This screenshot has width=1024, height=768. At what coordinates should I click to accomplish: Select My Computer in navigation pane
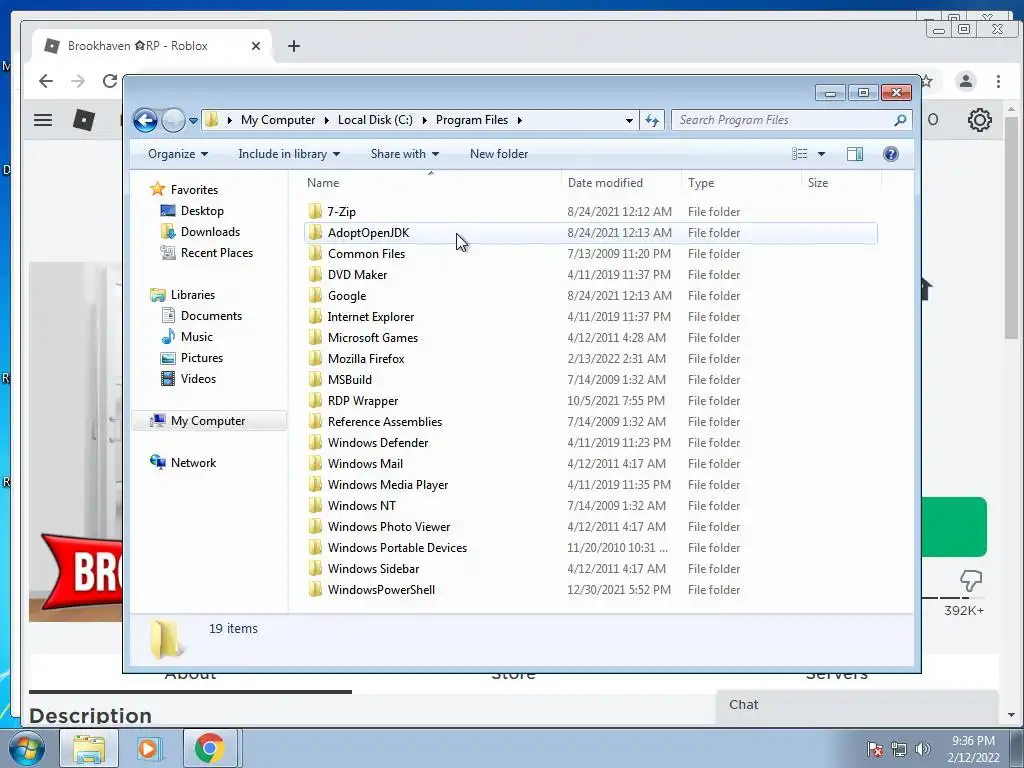click(208, 421)
